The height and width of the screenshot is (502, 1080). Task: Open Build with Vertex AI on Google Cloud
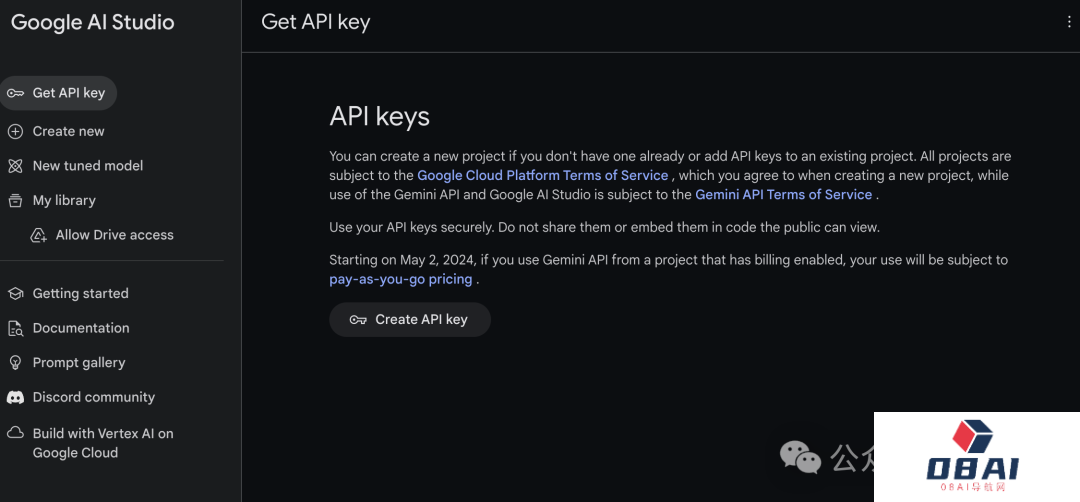pos(103,443)
